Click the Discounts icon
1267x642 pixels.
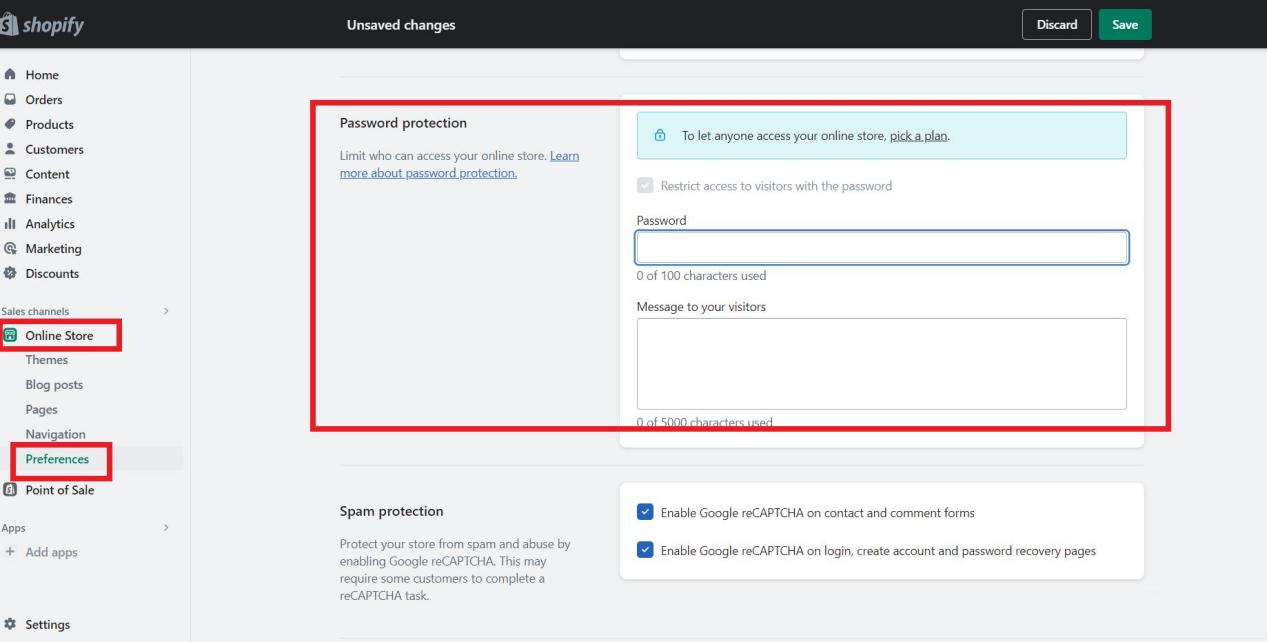click(12, 273)
